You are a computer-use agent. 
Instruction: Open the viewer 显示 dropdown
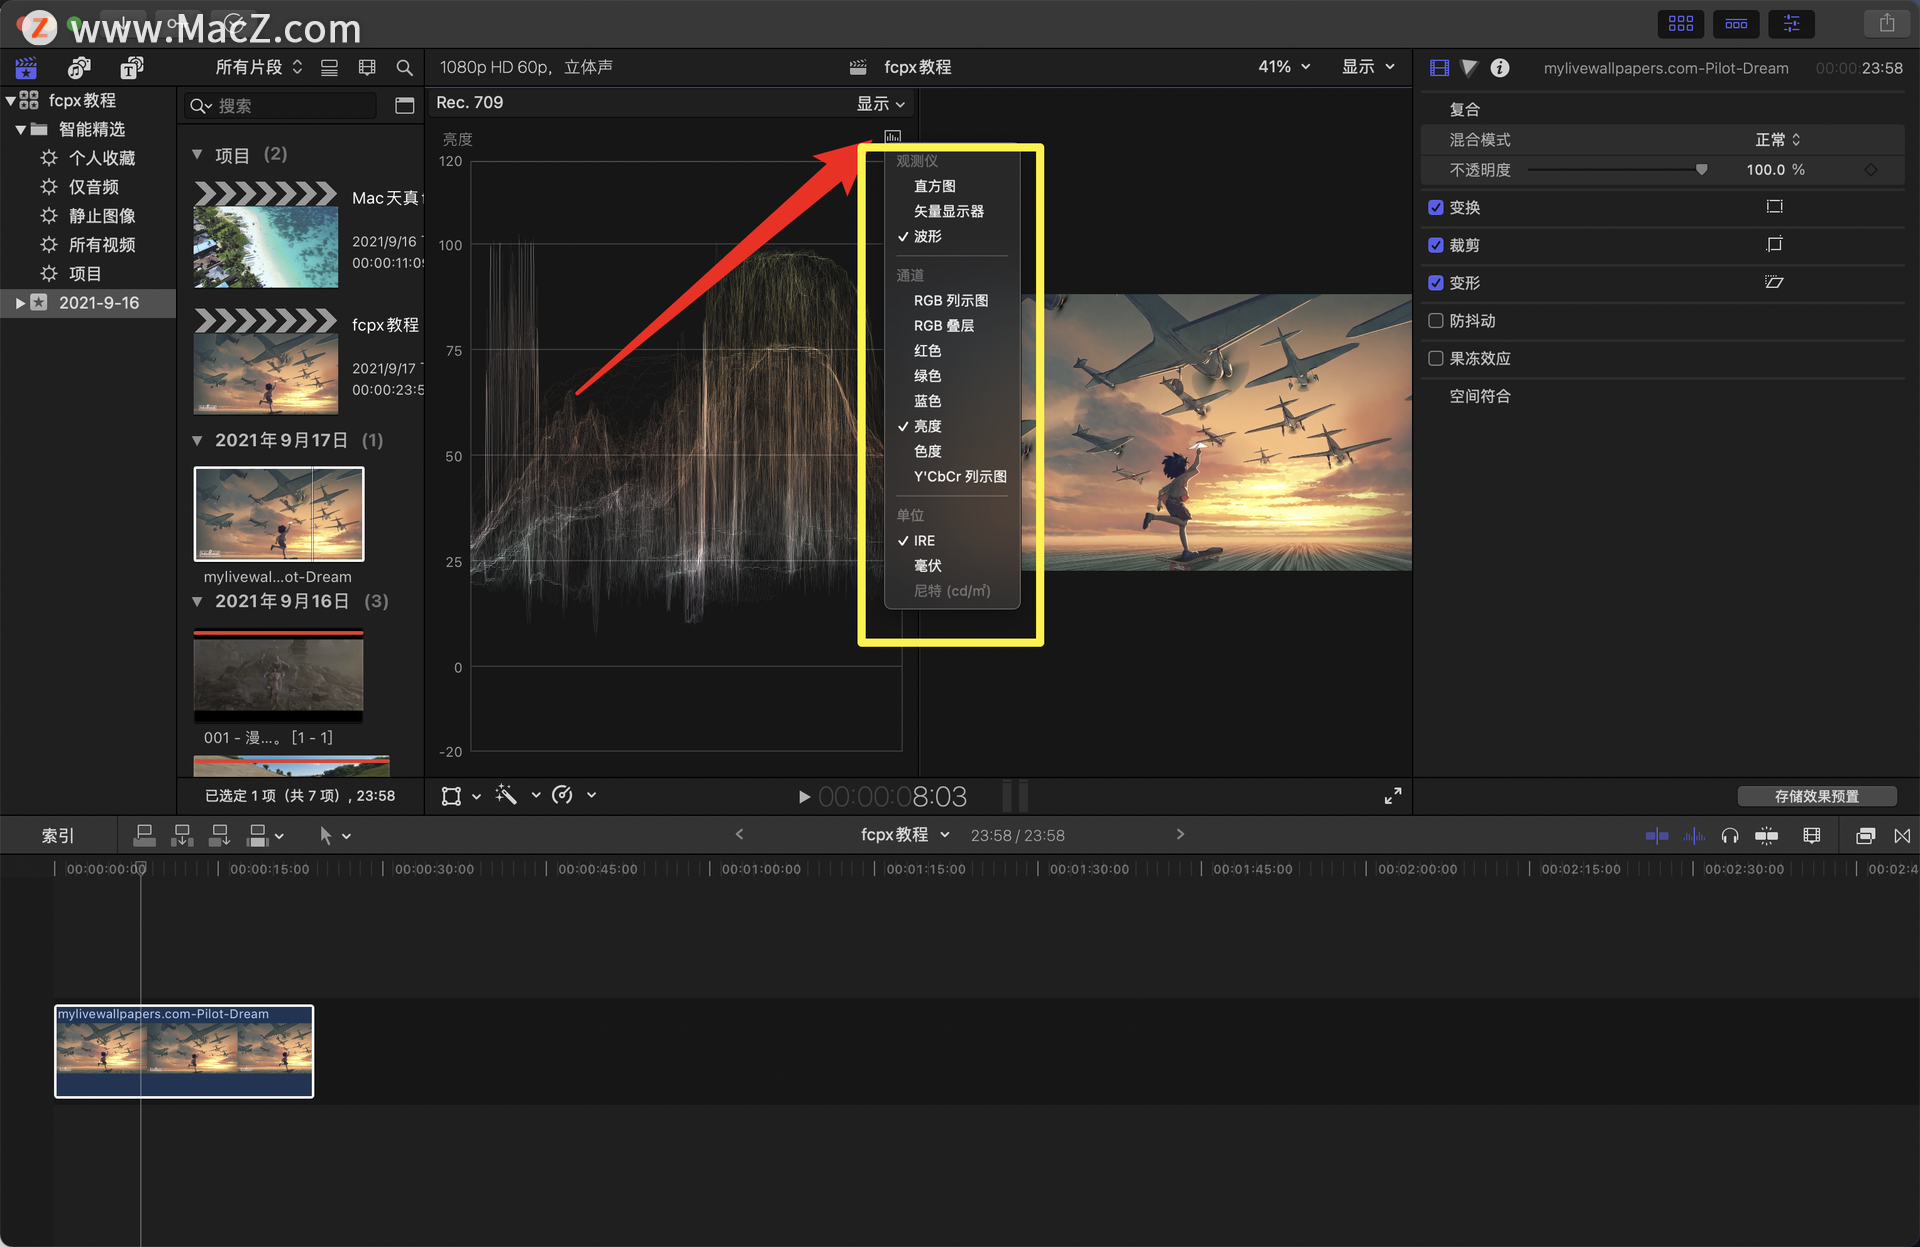[x=1368, y=67]
